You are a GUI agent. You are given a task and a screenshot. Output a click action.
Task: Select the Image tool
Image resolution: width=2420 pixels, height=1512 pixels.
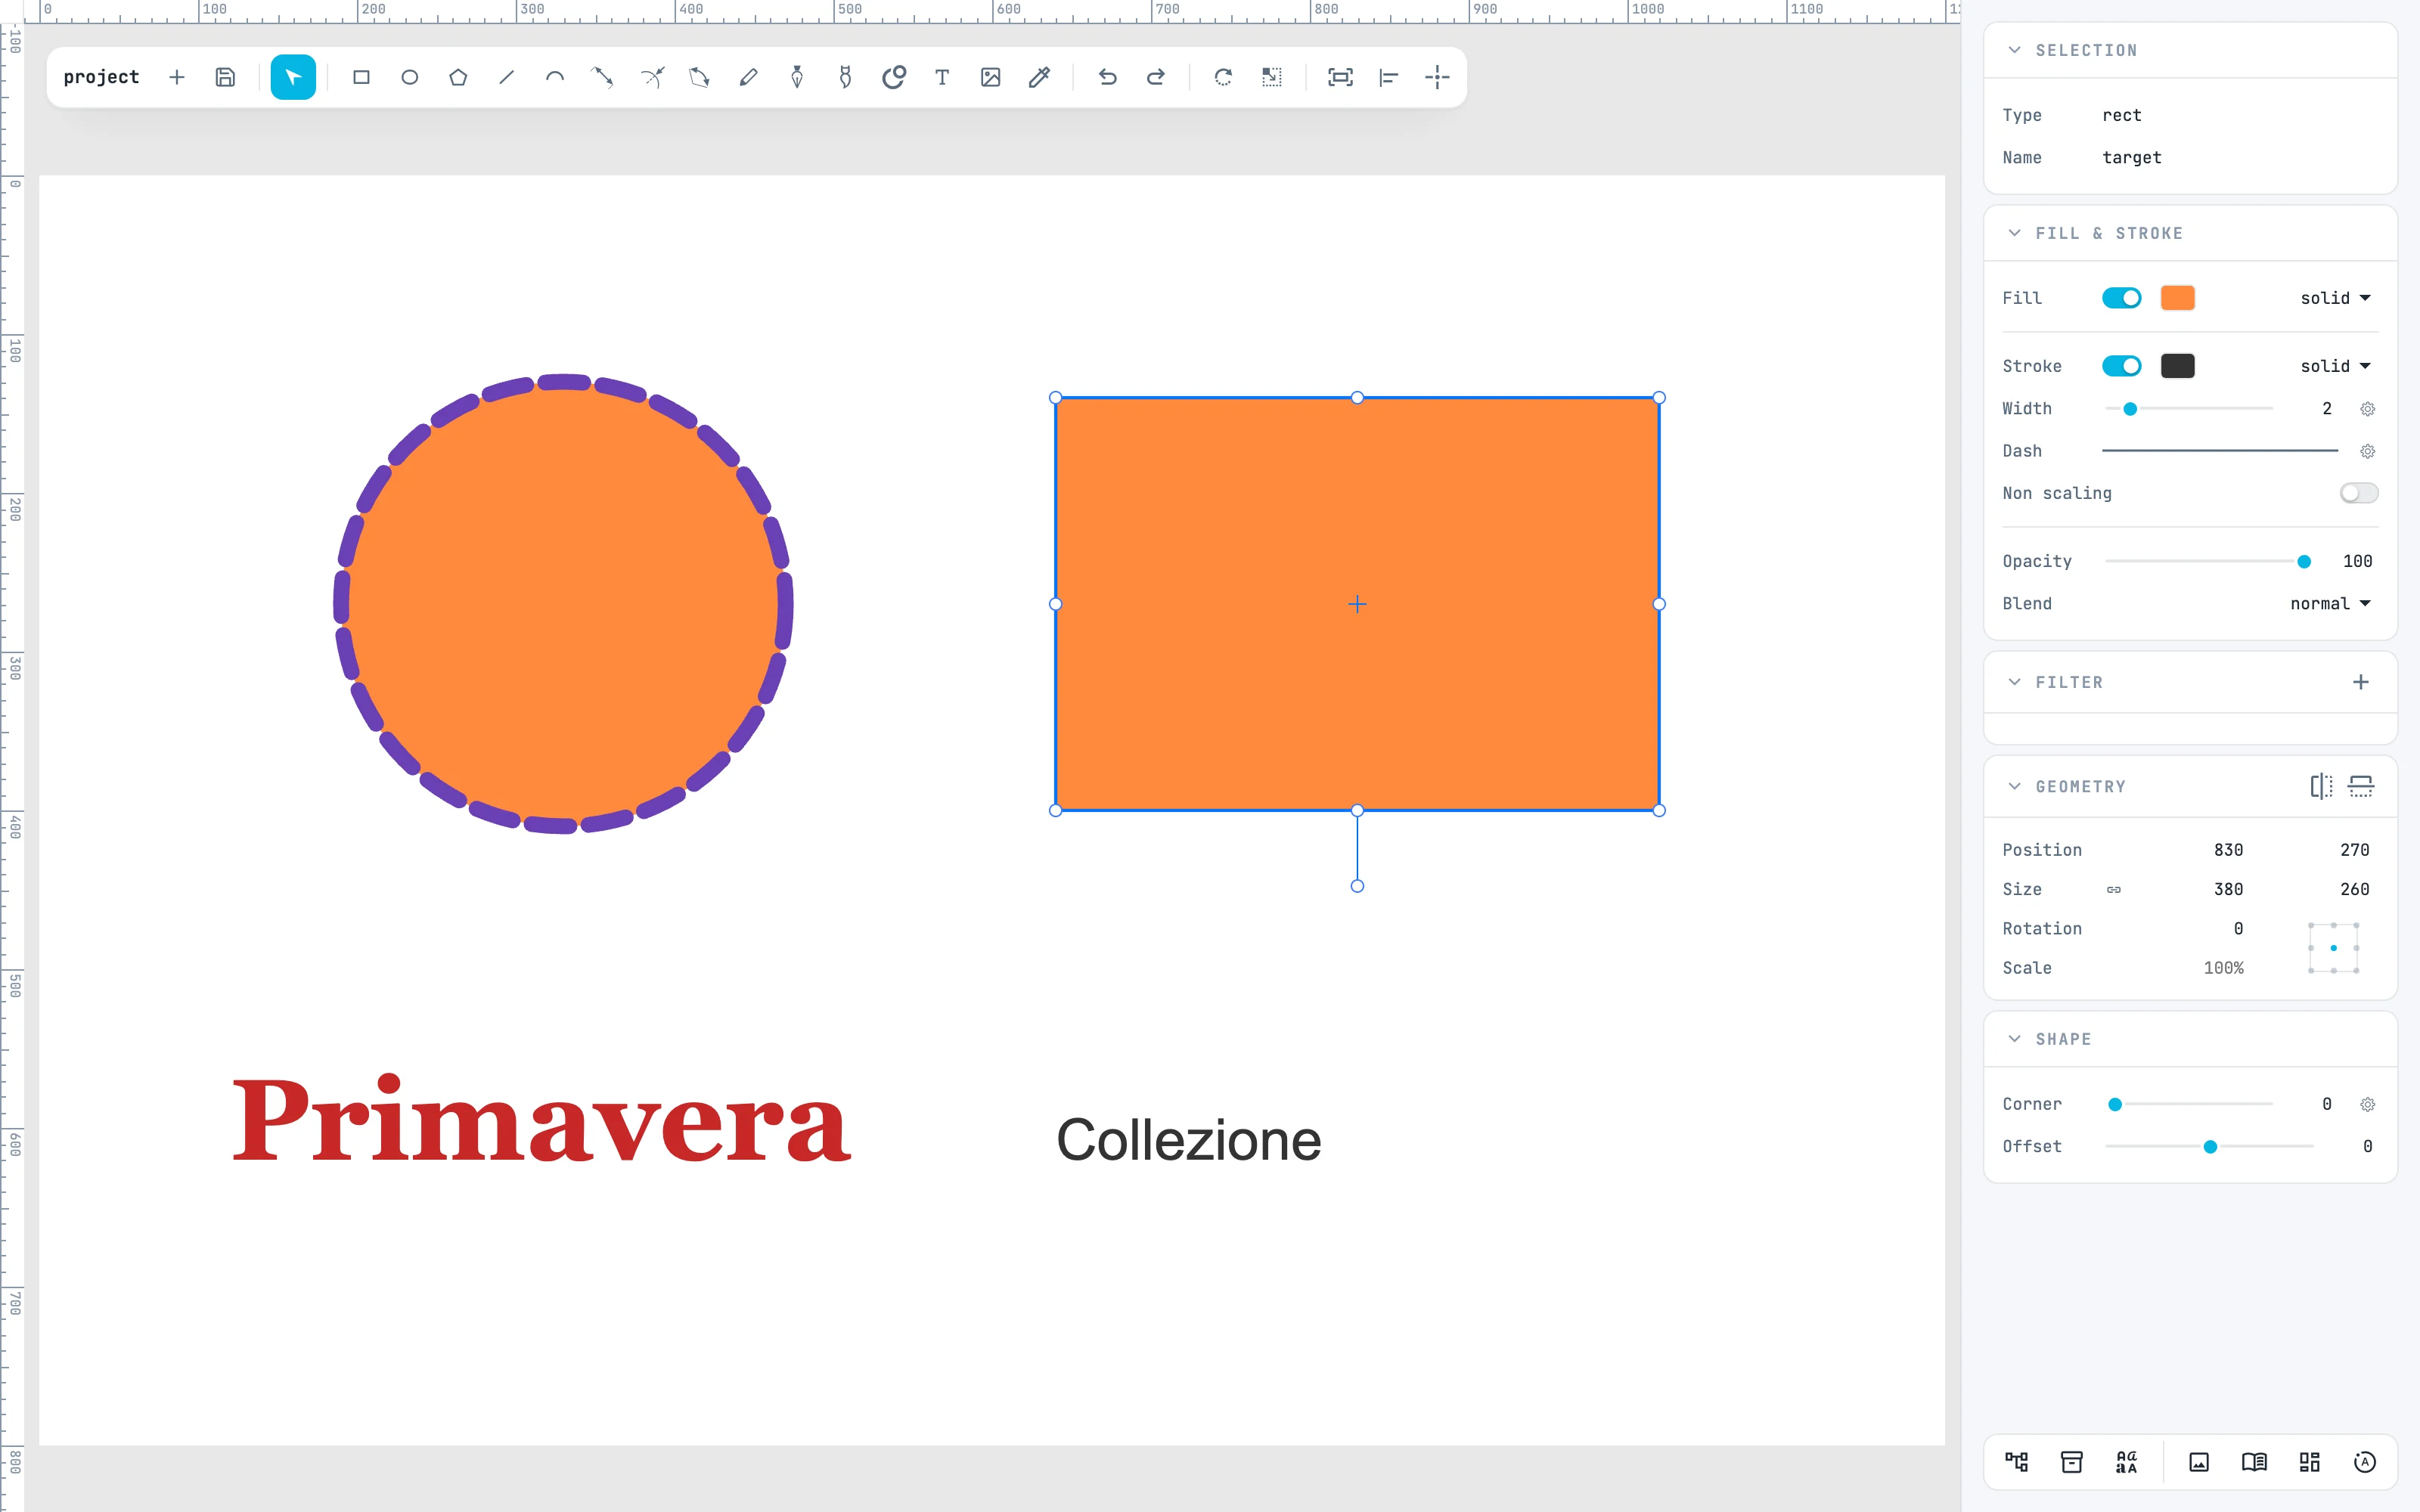click(991, 77)
